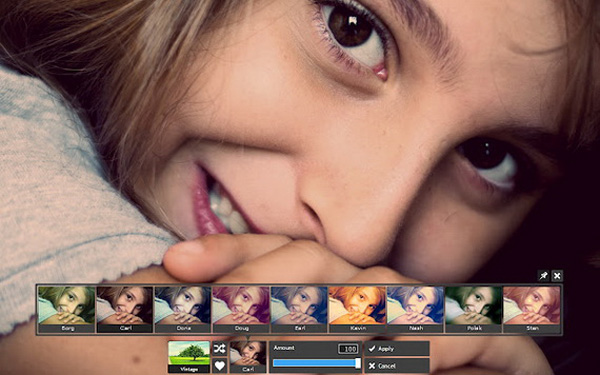The height and width of the screenshot is (375, 600).
Task: Open the Vintage effect category
Action: pos(189,357)
